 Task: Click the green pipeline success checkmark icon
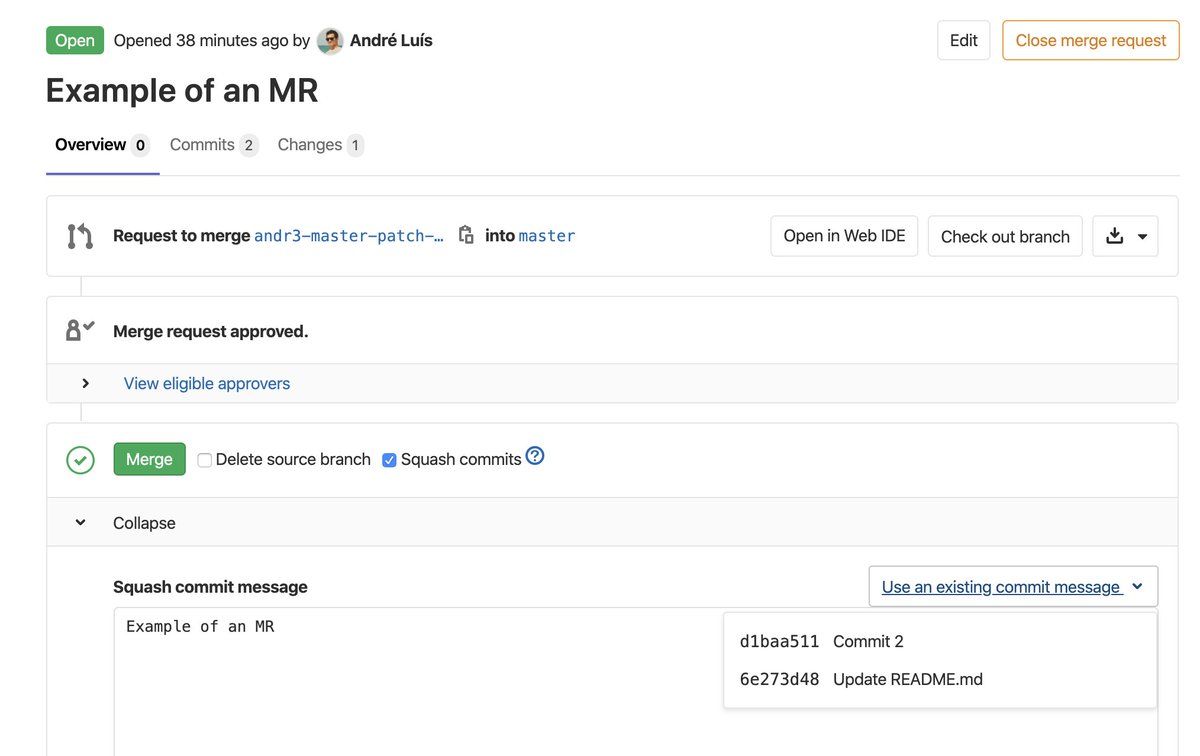pos(80,460)
